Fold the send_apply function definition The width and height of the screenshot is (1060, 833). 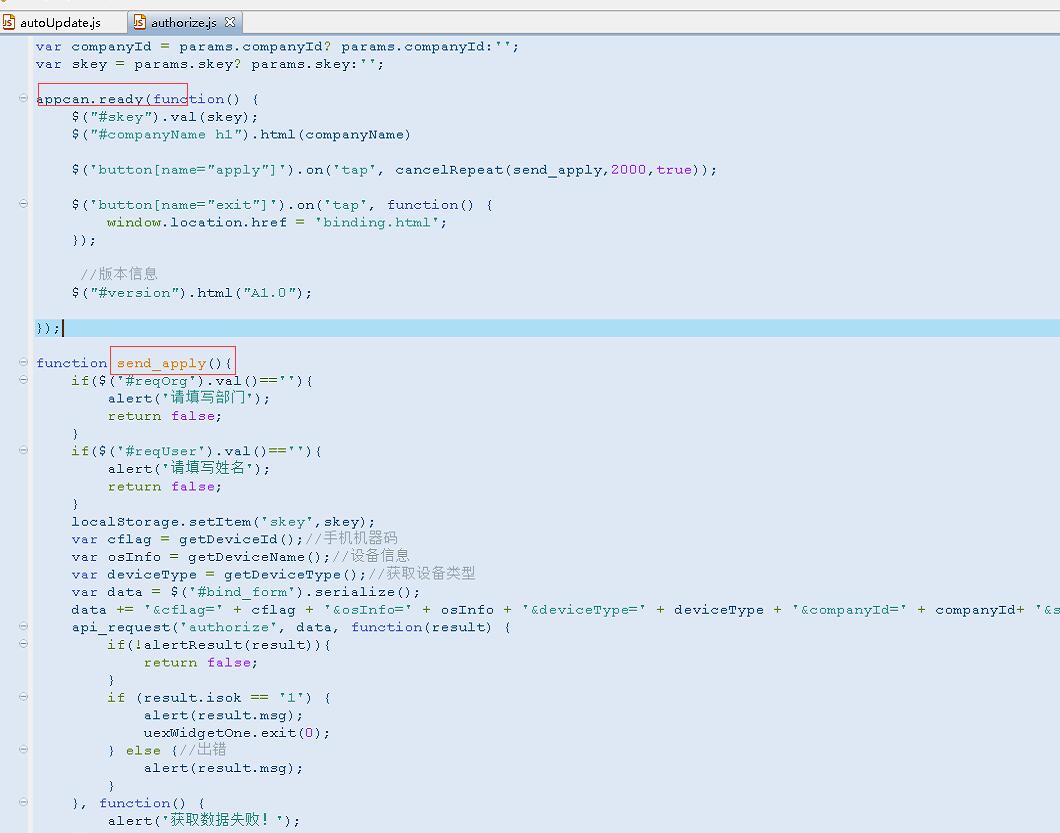pos(23,362)
